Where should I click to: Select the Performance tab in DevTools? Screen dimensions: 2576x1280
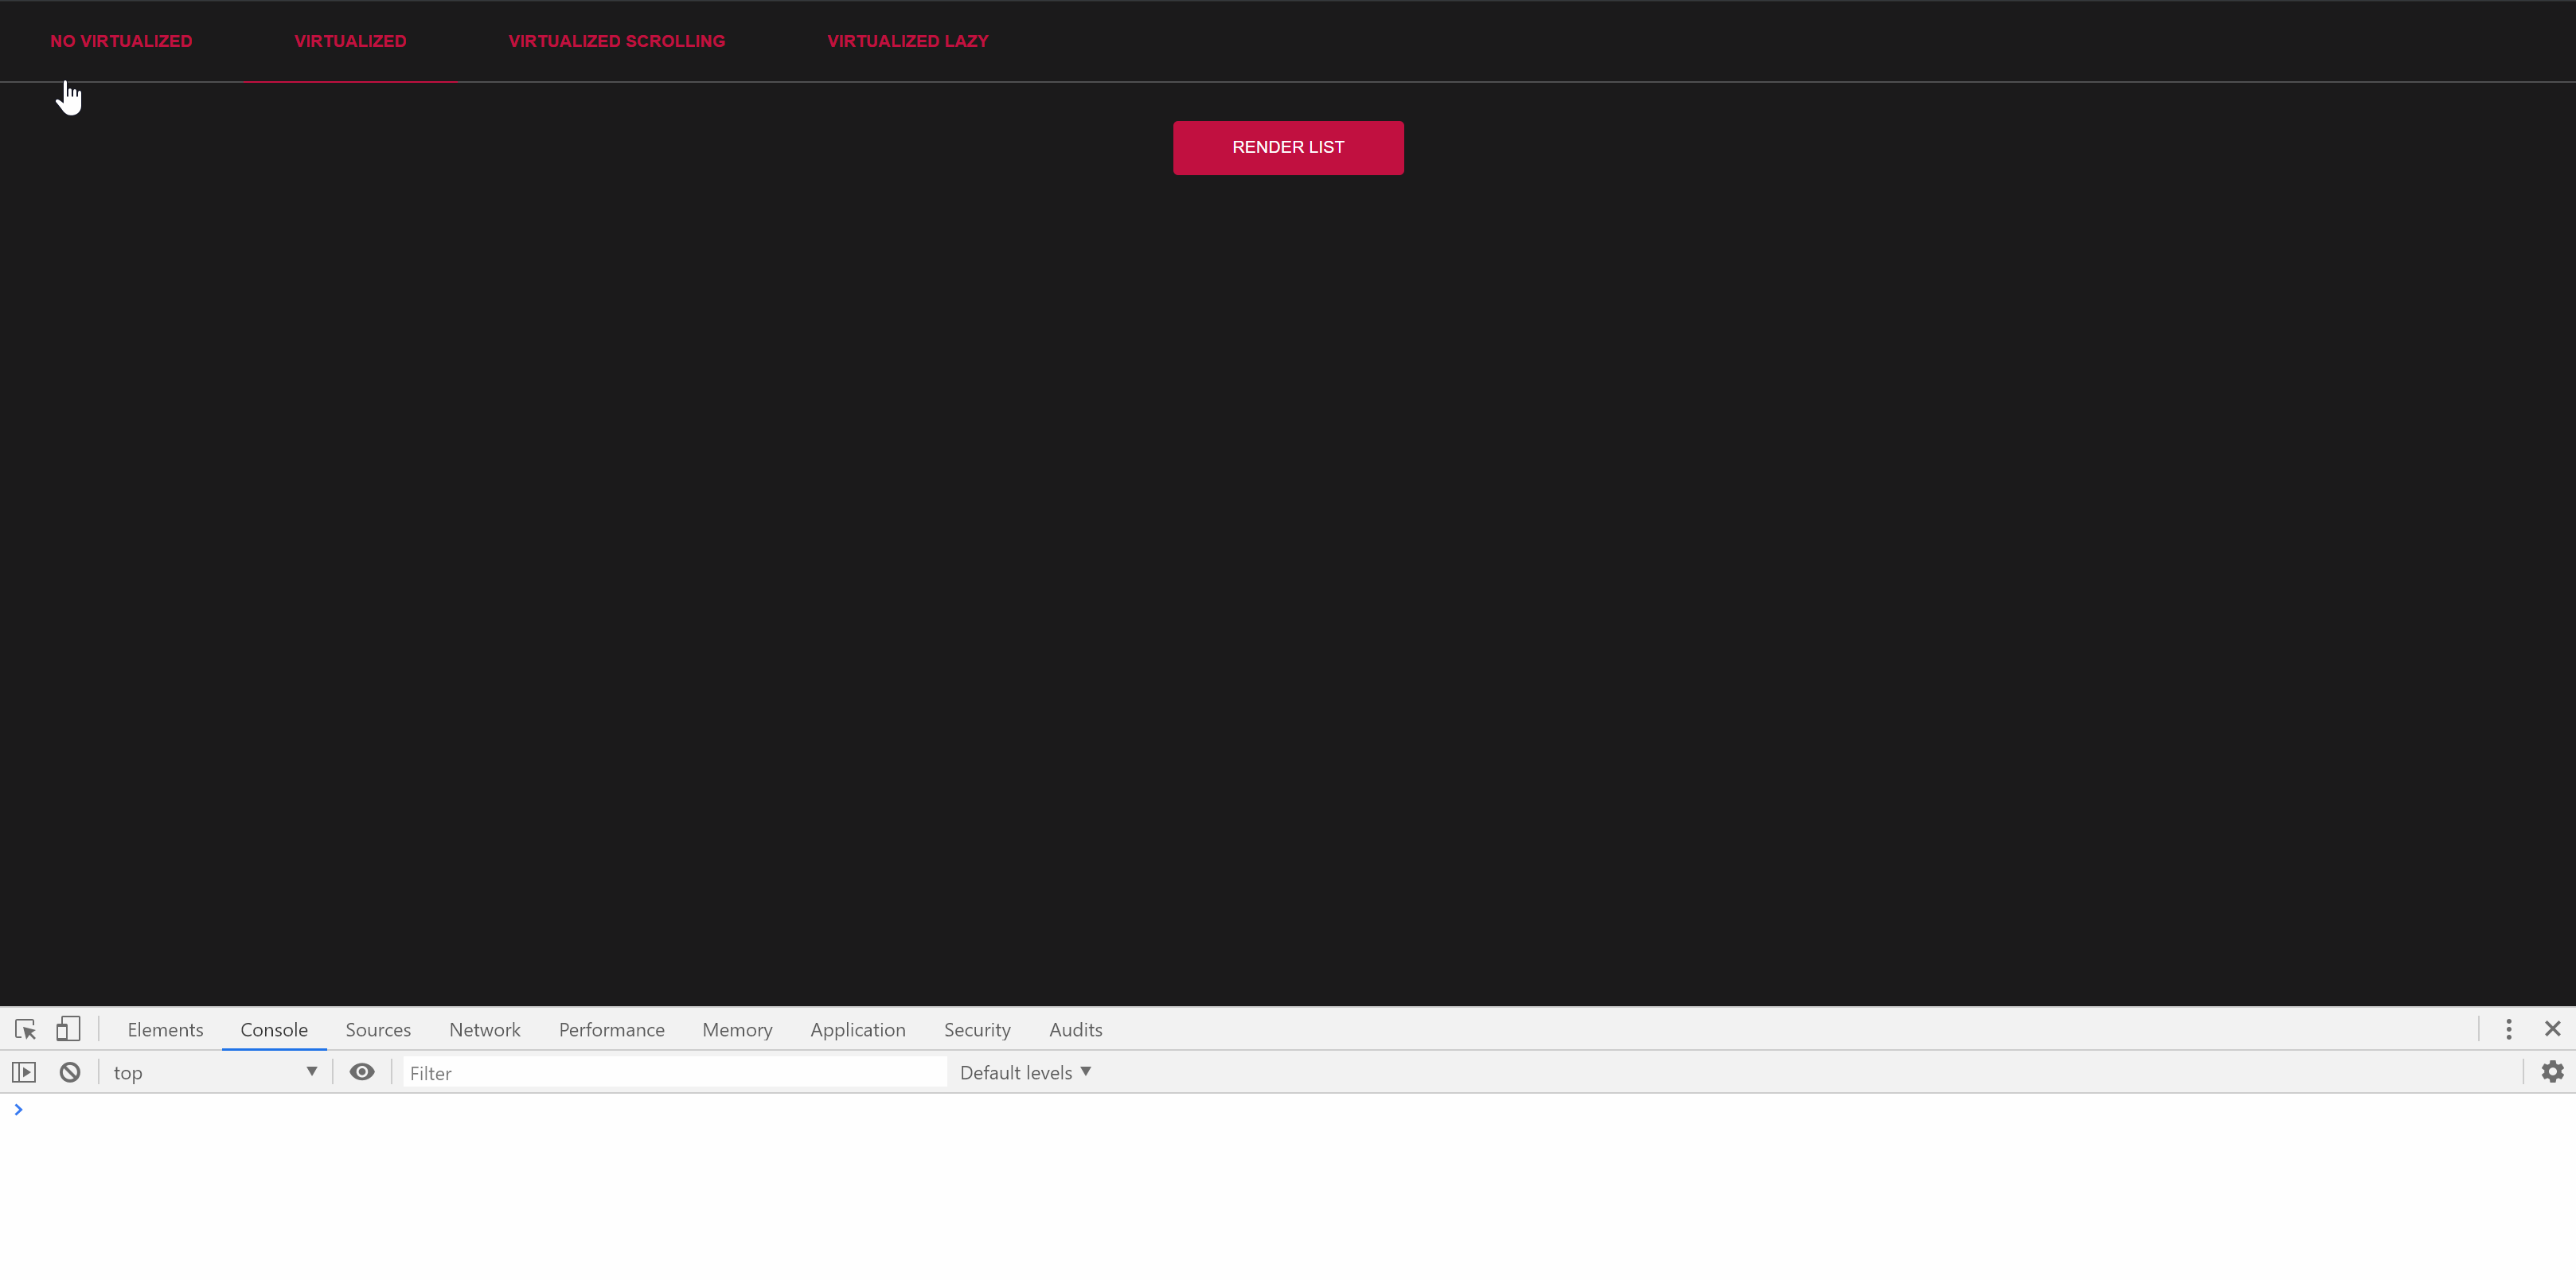pyautogui.click(x=611, y=1028)
